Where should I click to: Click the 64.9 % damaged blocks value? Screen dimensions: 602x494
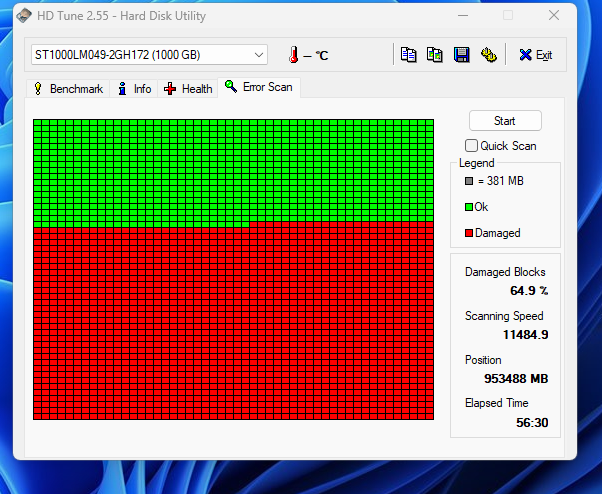click(x=529, y=291)
